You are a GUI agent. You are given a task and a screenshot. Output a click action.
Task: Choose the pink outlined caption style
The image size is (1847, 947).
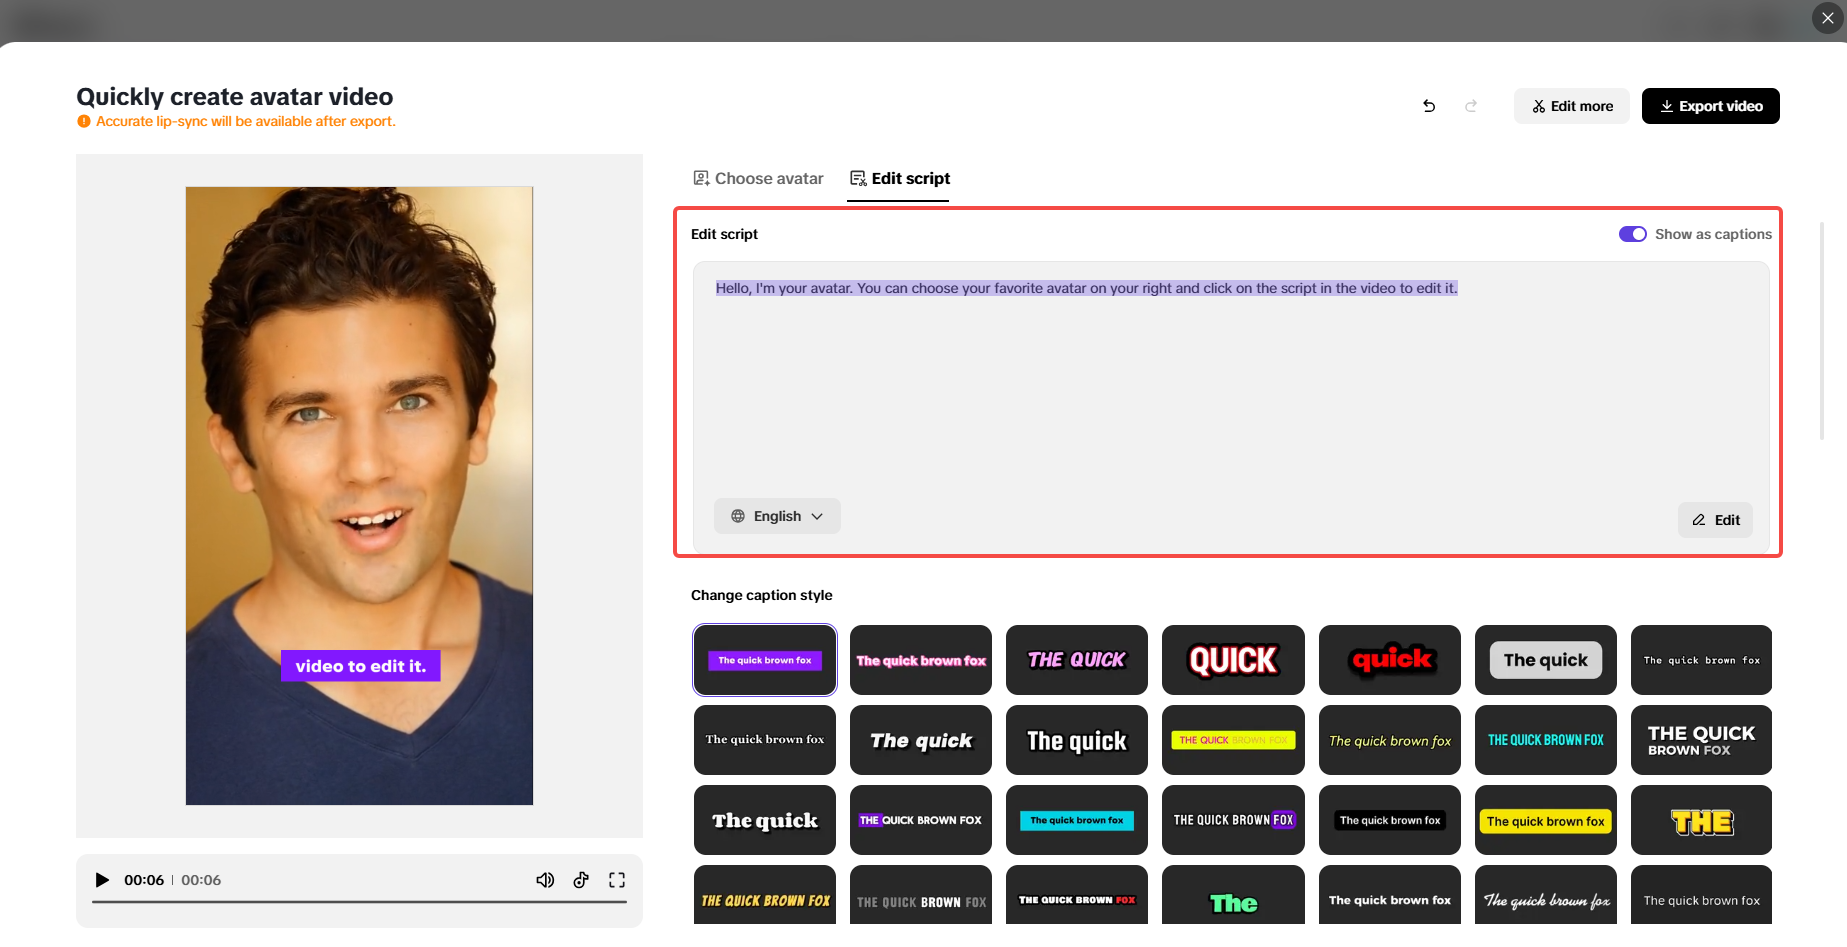(921, 660)
